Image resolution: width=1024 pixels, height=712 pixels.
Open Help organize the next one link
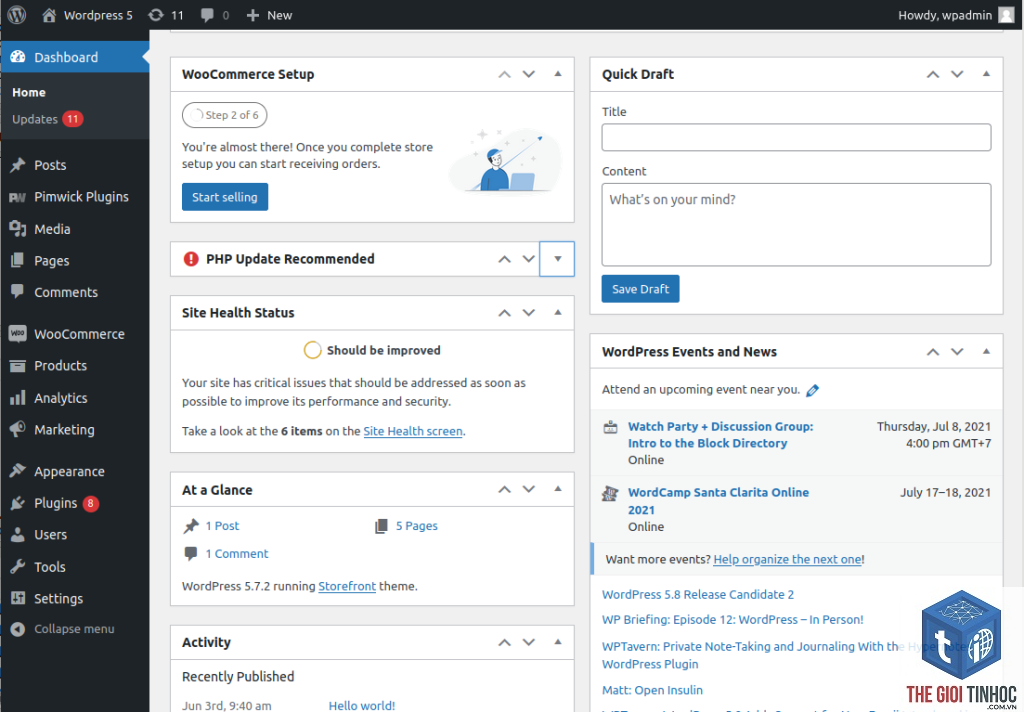click(788, 559)
